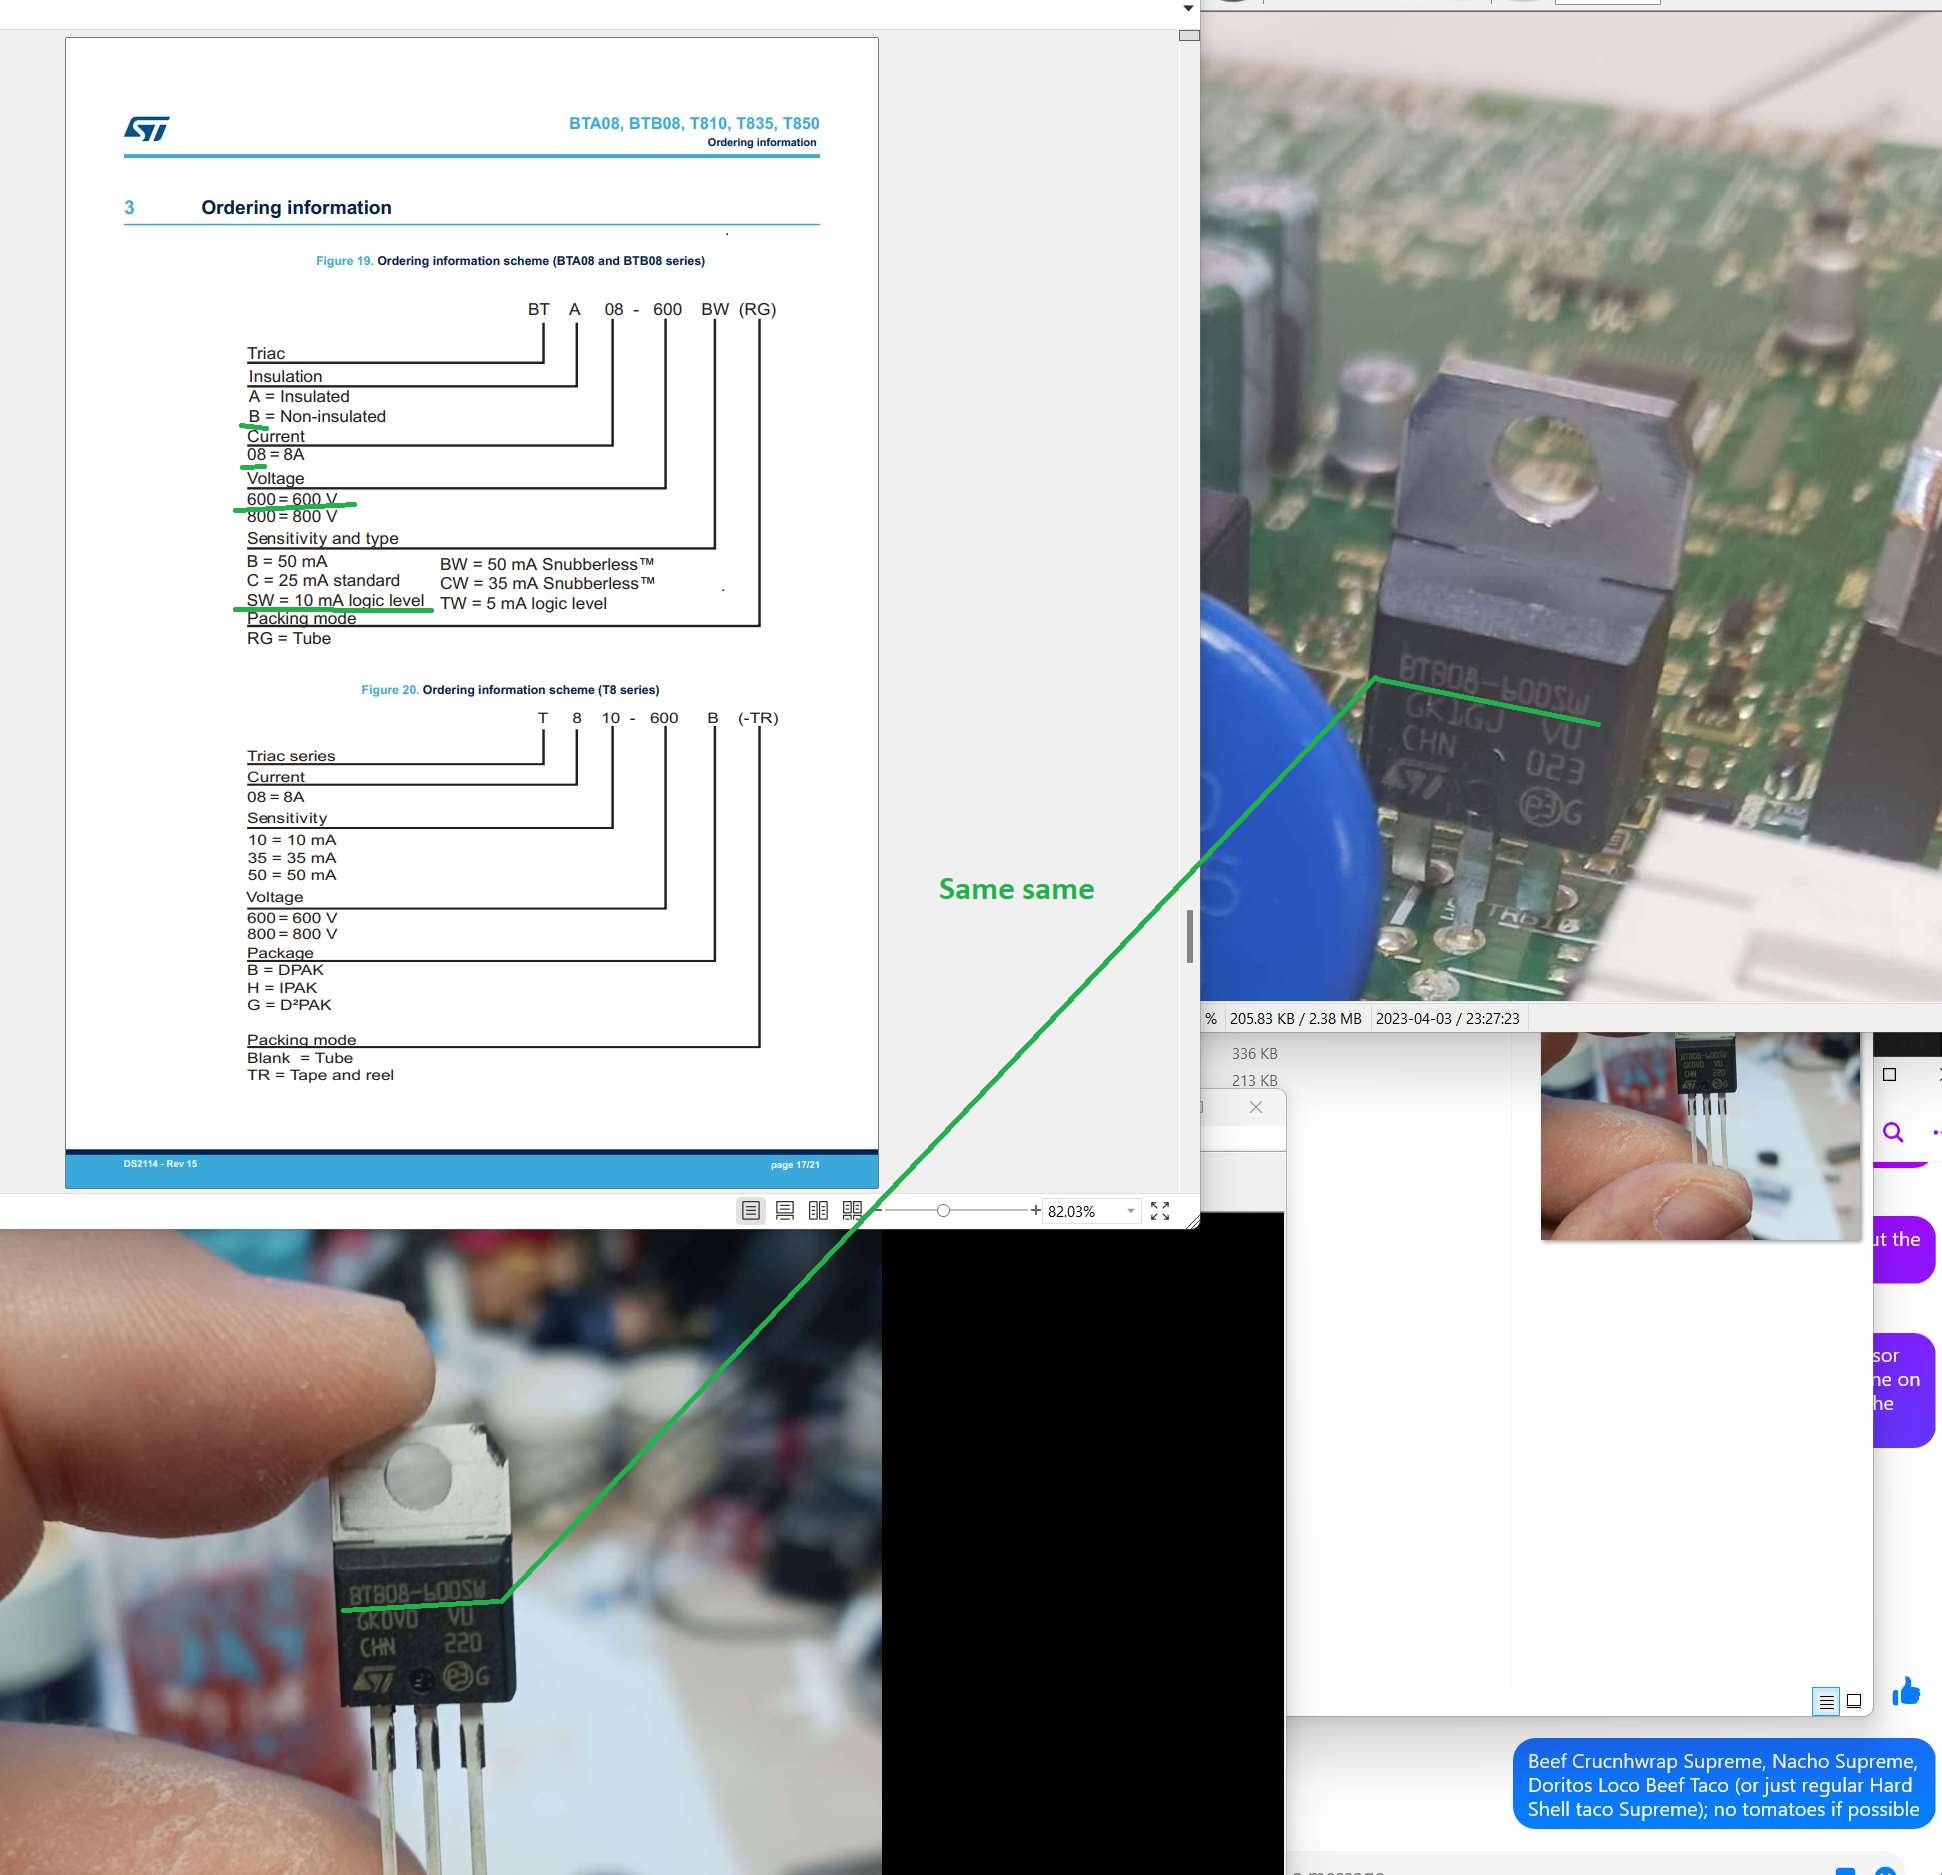The image size is (1942, 1875).
Task: Open the triac-in-fingers thumbnail preview
Action: (x=1700, y=1136)
